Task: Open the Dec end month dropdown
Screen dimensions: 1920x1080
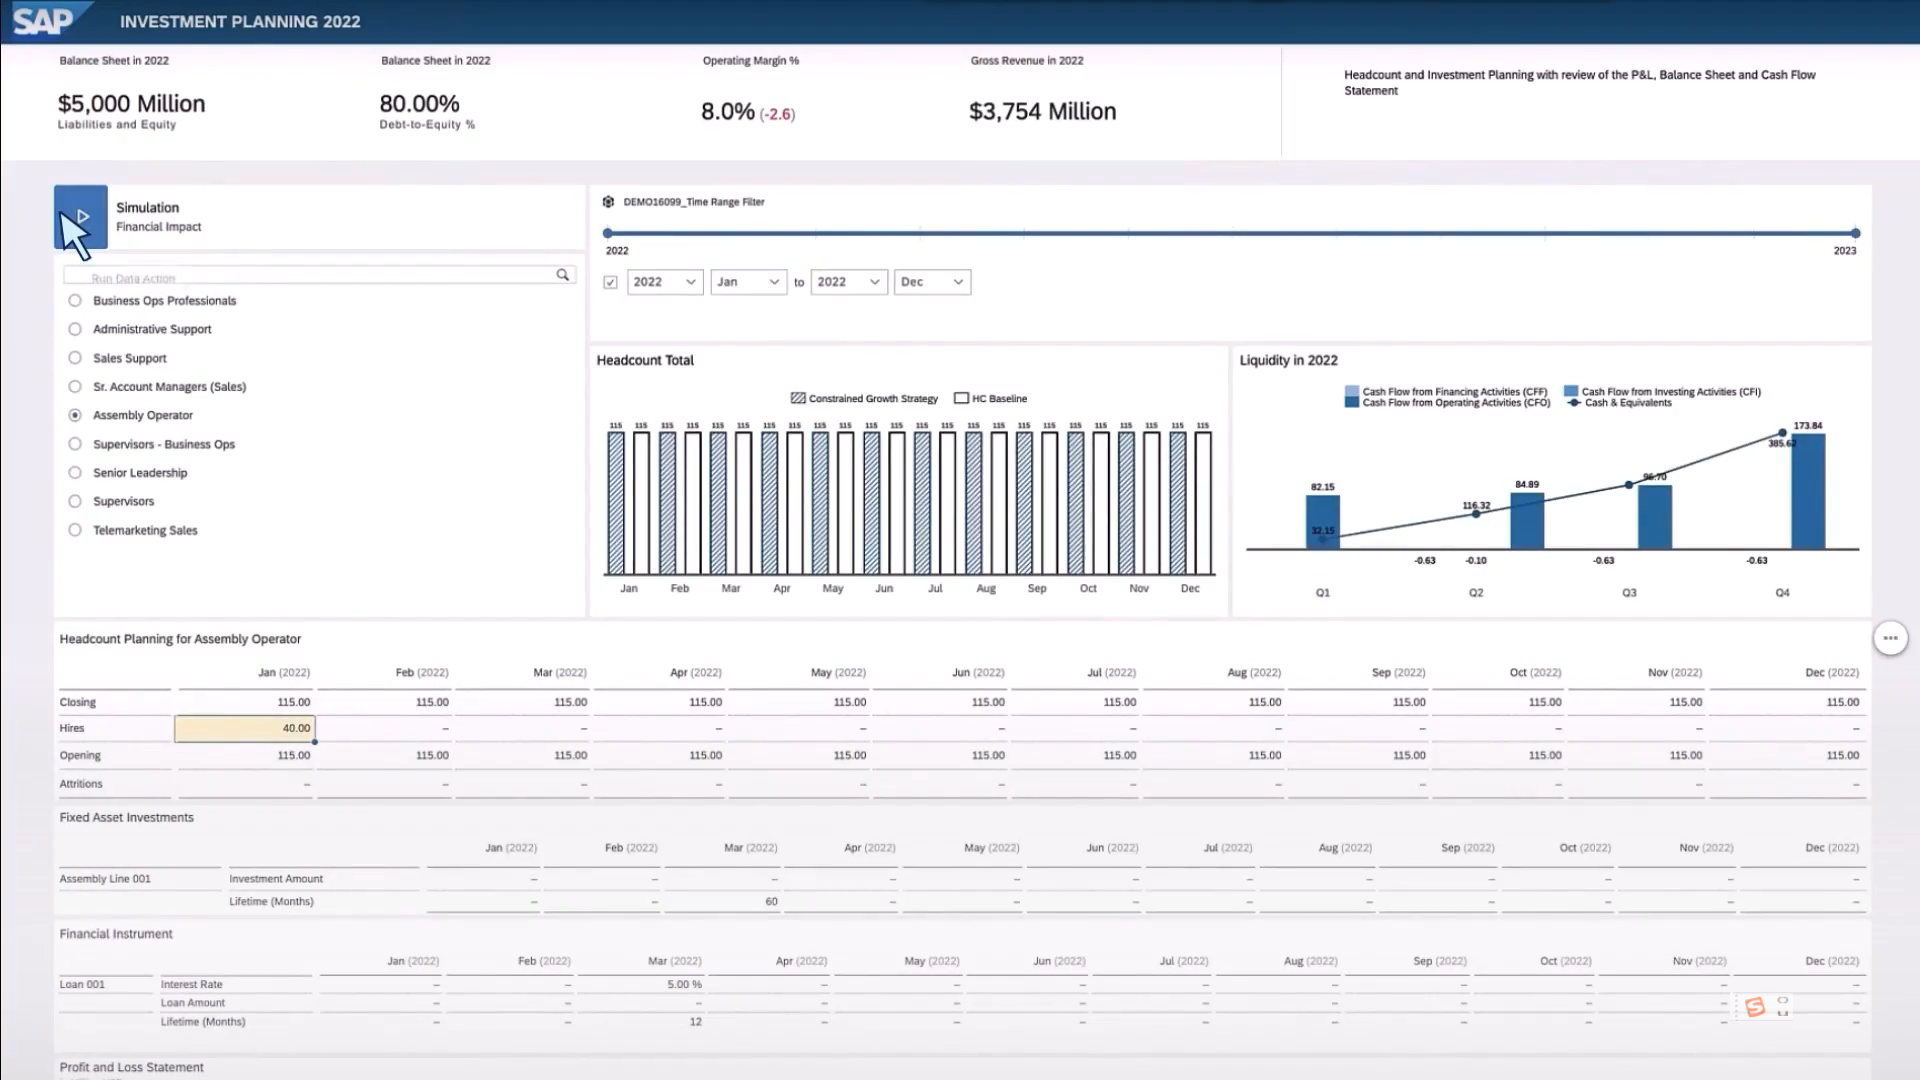Action: tap(931, 282)
